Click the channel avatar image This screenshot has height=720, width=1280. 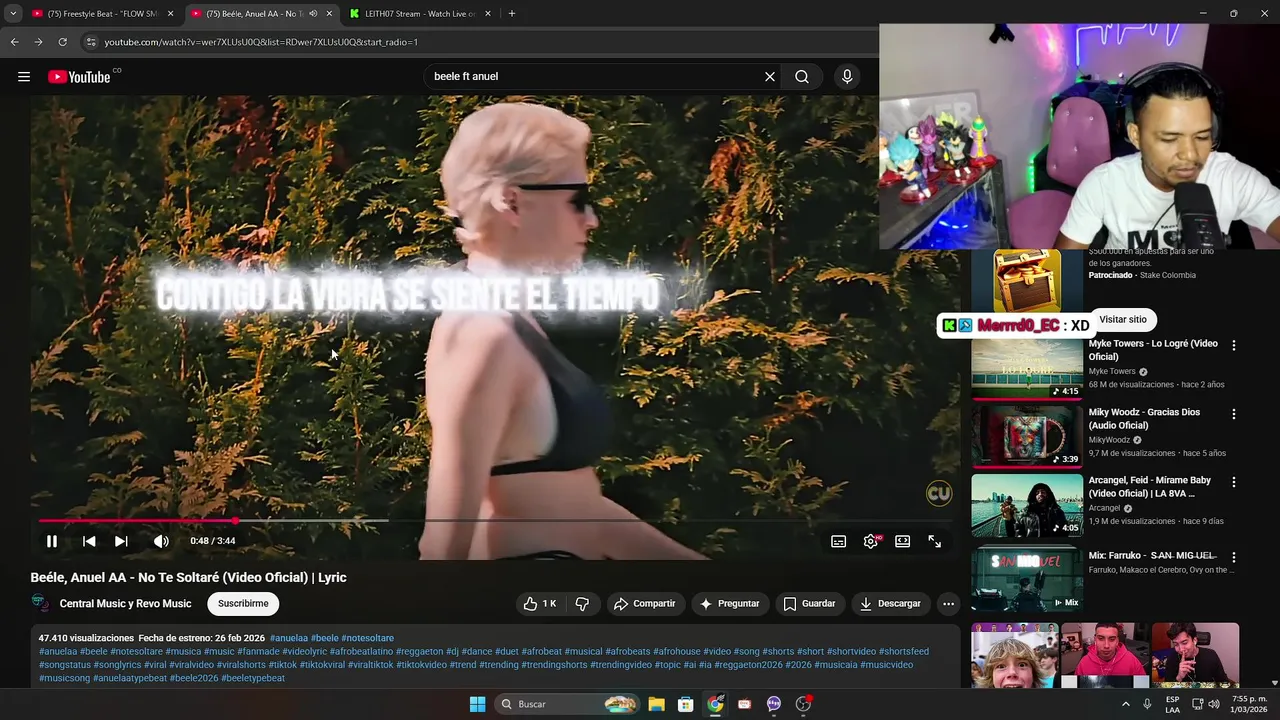41,603
